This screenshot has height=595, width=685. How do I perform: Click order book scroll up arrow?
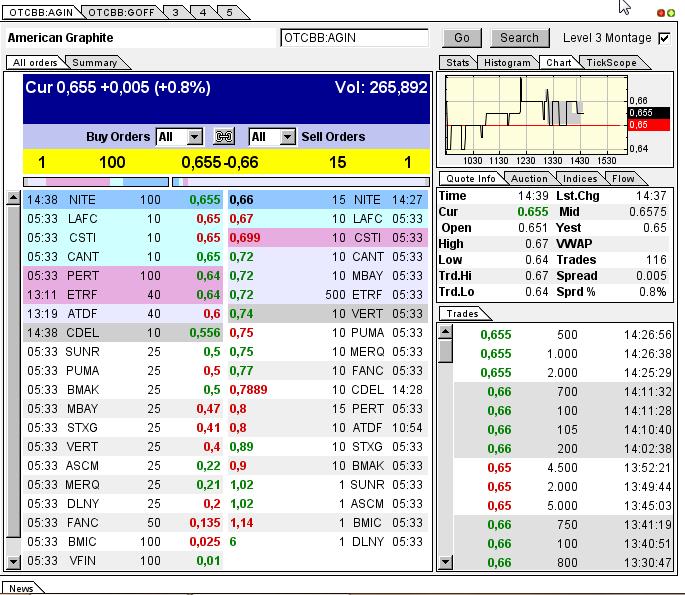[x=13, y=199]
